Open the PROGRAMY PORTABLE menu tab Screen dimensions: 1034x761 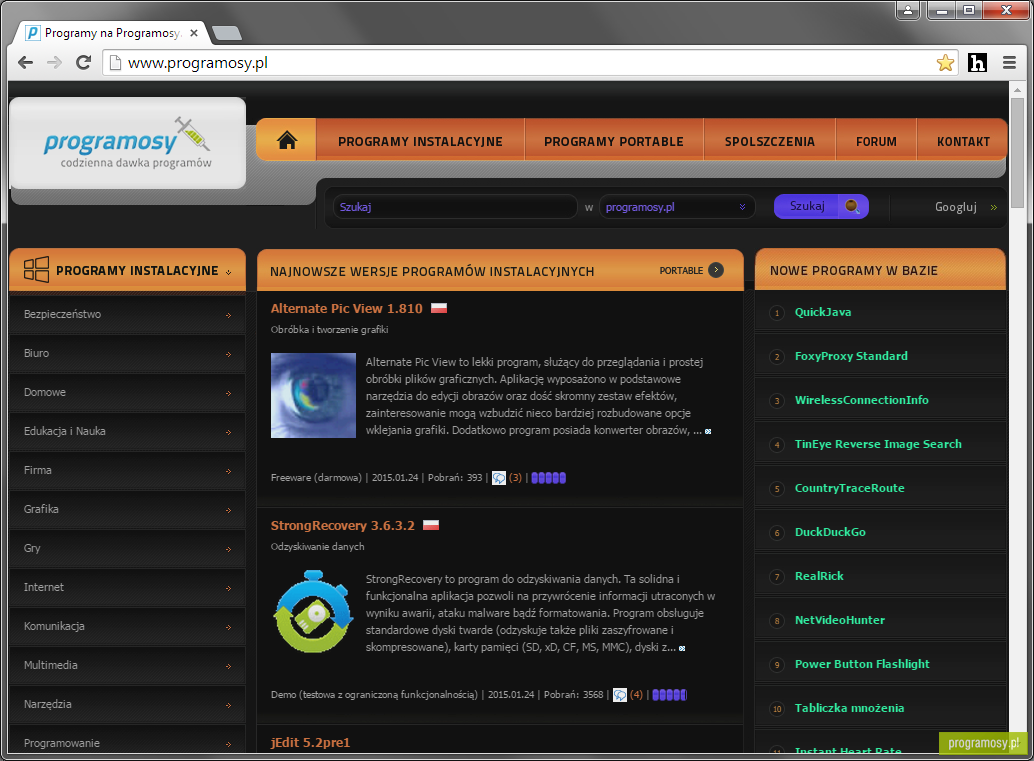pyautogui.click(x=614, y=140)
